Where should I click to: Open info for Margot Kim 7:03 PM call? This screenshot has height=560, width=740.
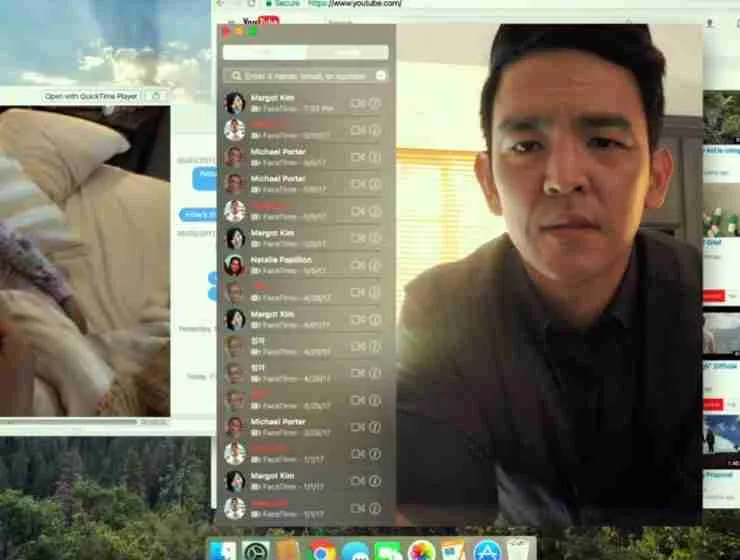click(375, 103)
